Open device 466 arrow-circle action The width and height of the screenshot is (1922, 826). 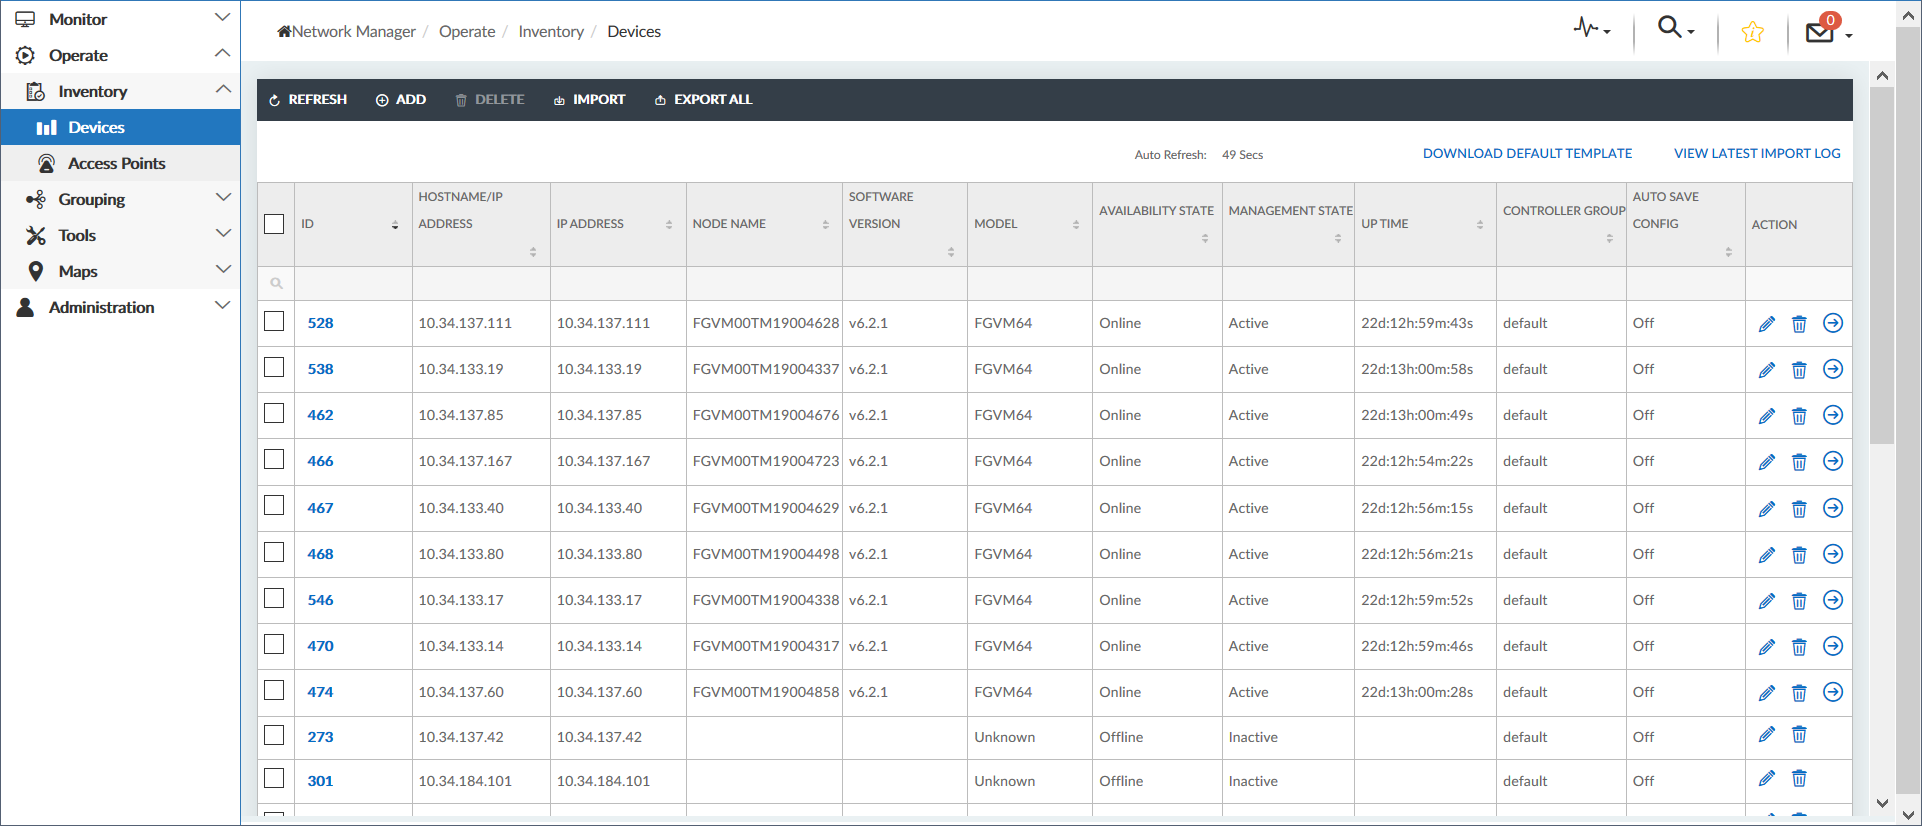pos(1833,461)
